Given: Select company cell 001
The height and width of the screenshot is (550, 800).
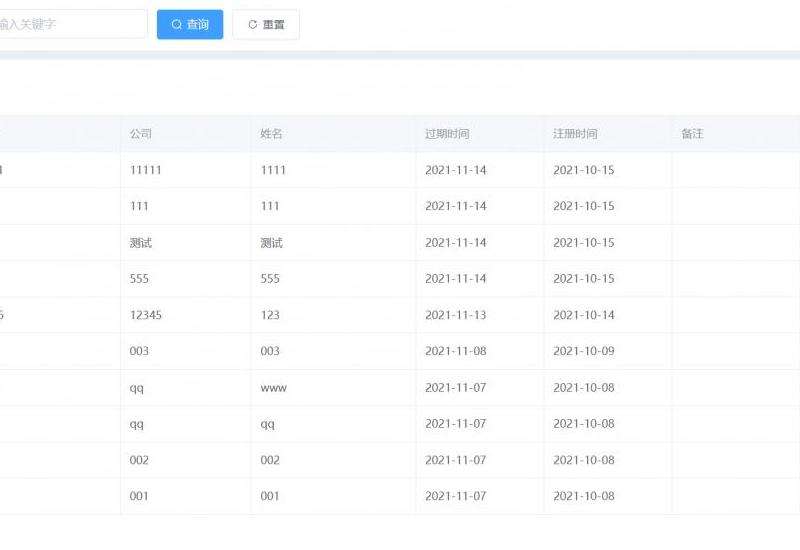Looking at the screenshot, I should [x=139, y=496].
